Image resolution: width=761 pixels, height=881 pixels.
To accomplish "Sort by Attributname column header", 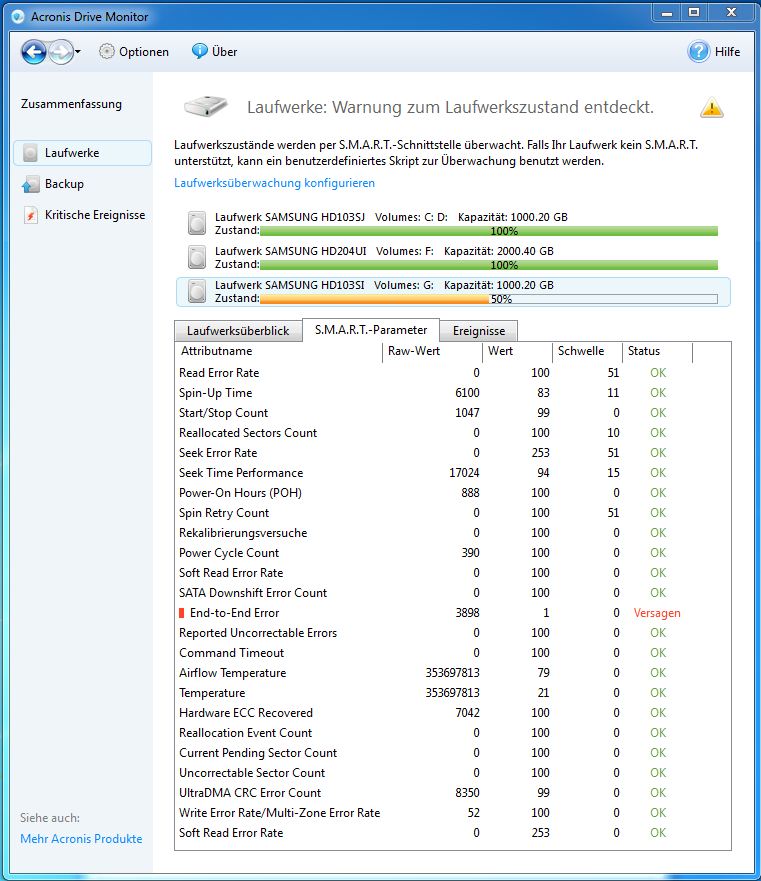I will coord(278,351).
